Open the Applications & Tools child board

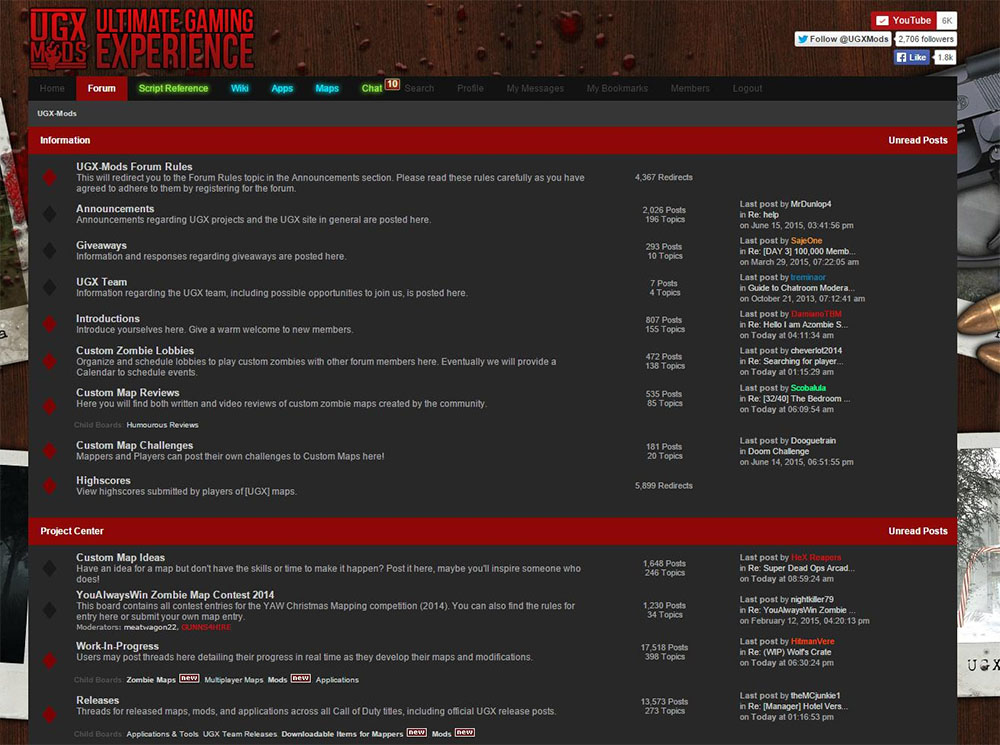(x=163, y=734)
